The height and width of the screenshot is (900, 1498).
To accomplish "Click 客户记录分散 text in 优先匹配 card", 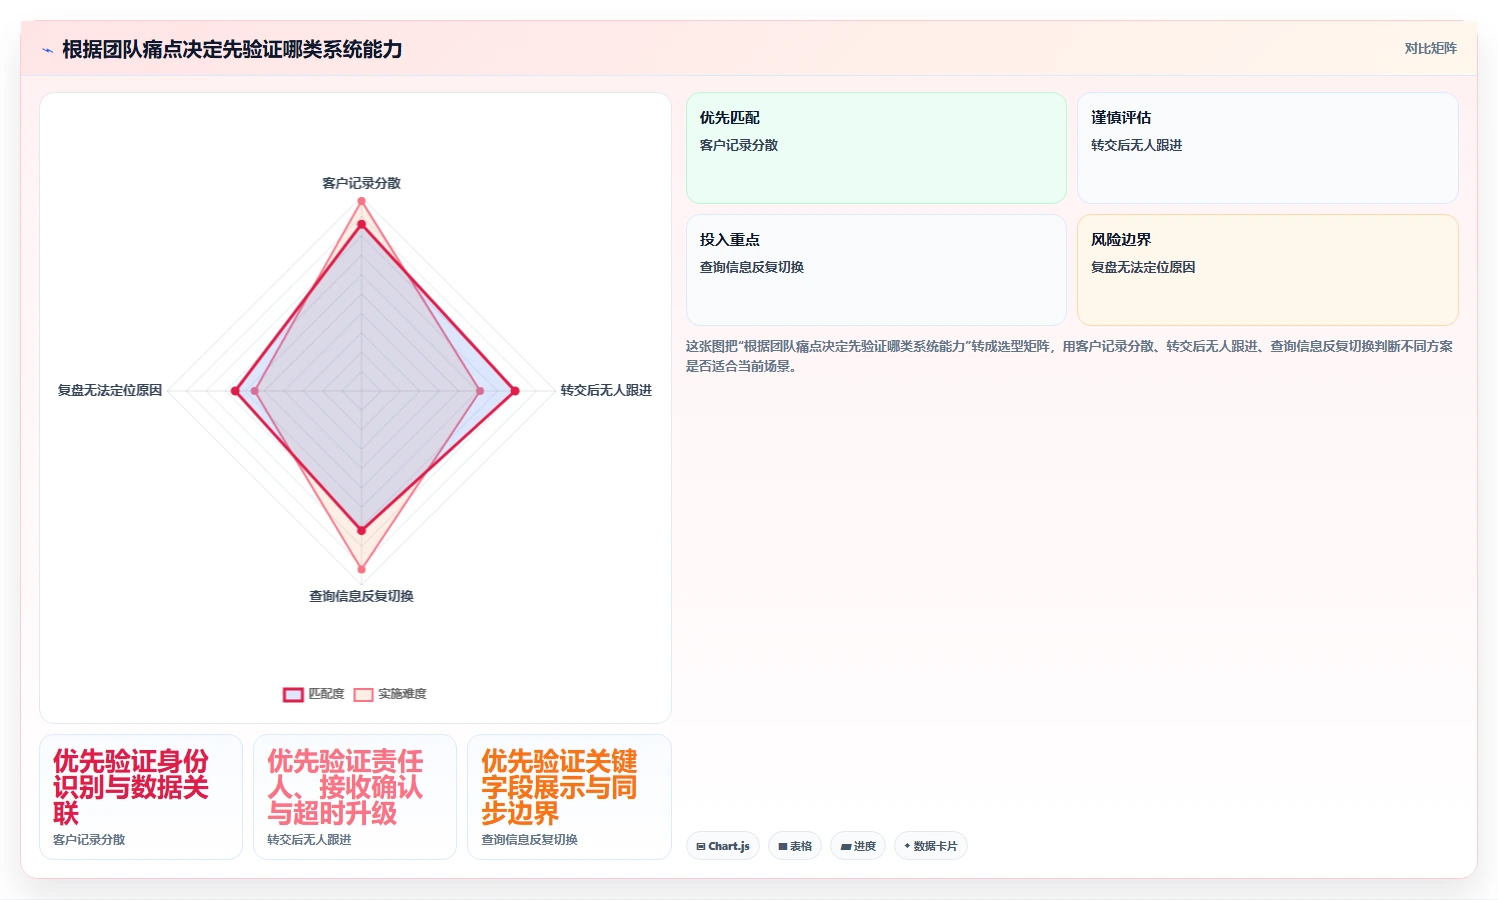I will pyautogui.click(x=739, y=145).
